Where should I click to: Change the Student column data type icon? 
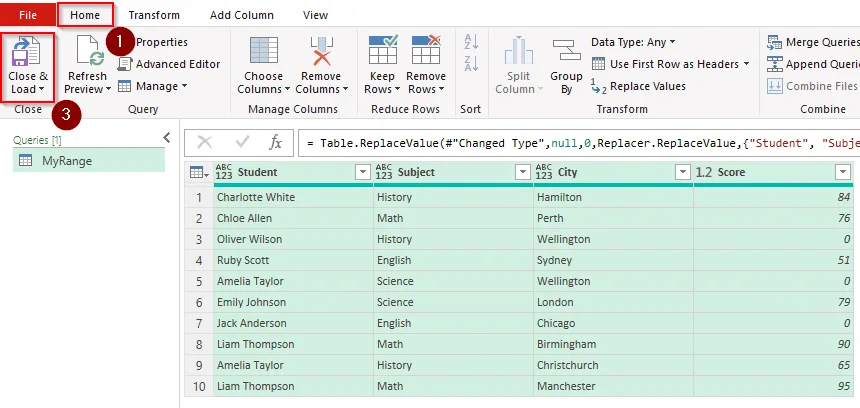(x=224, y=172)
